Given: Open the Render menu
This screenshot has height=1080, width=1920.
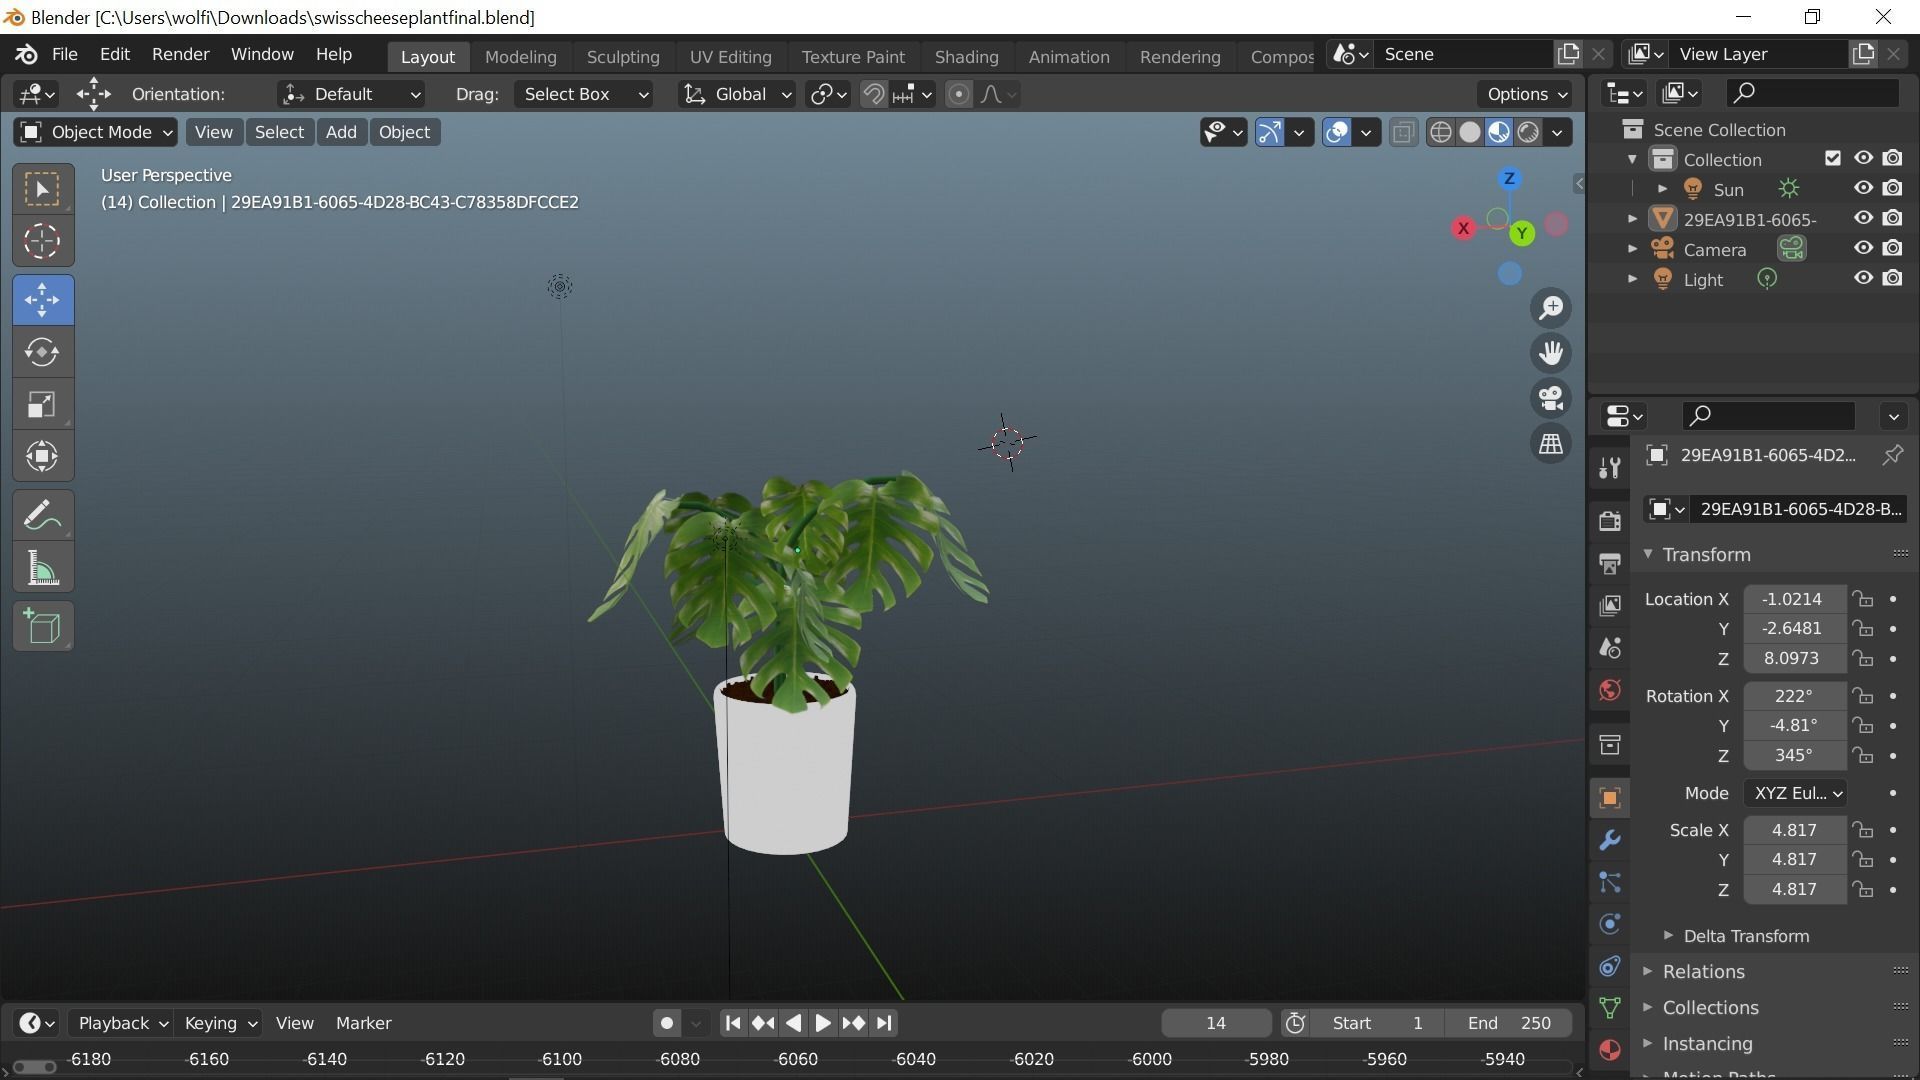Looking at the screenshot, I should point(180,54).
